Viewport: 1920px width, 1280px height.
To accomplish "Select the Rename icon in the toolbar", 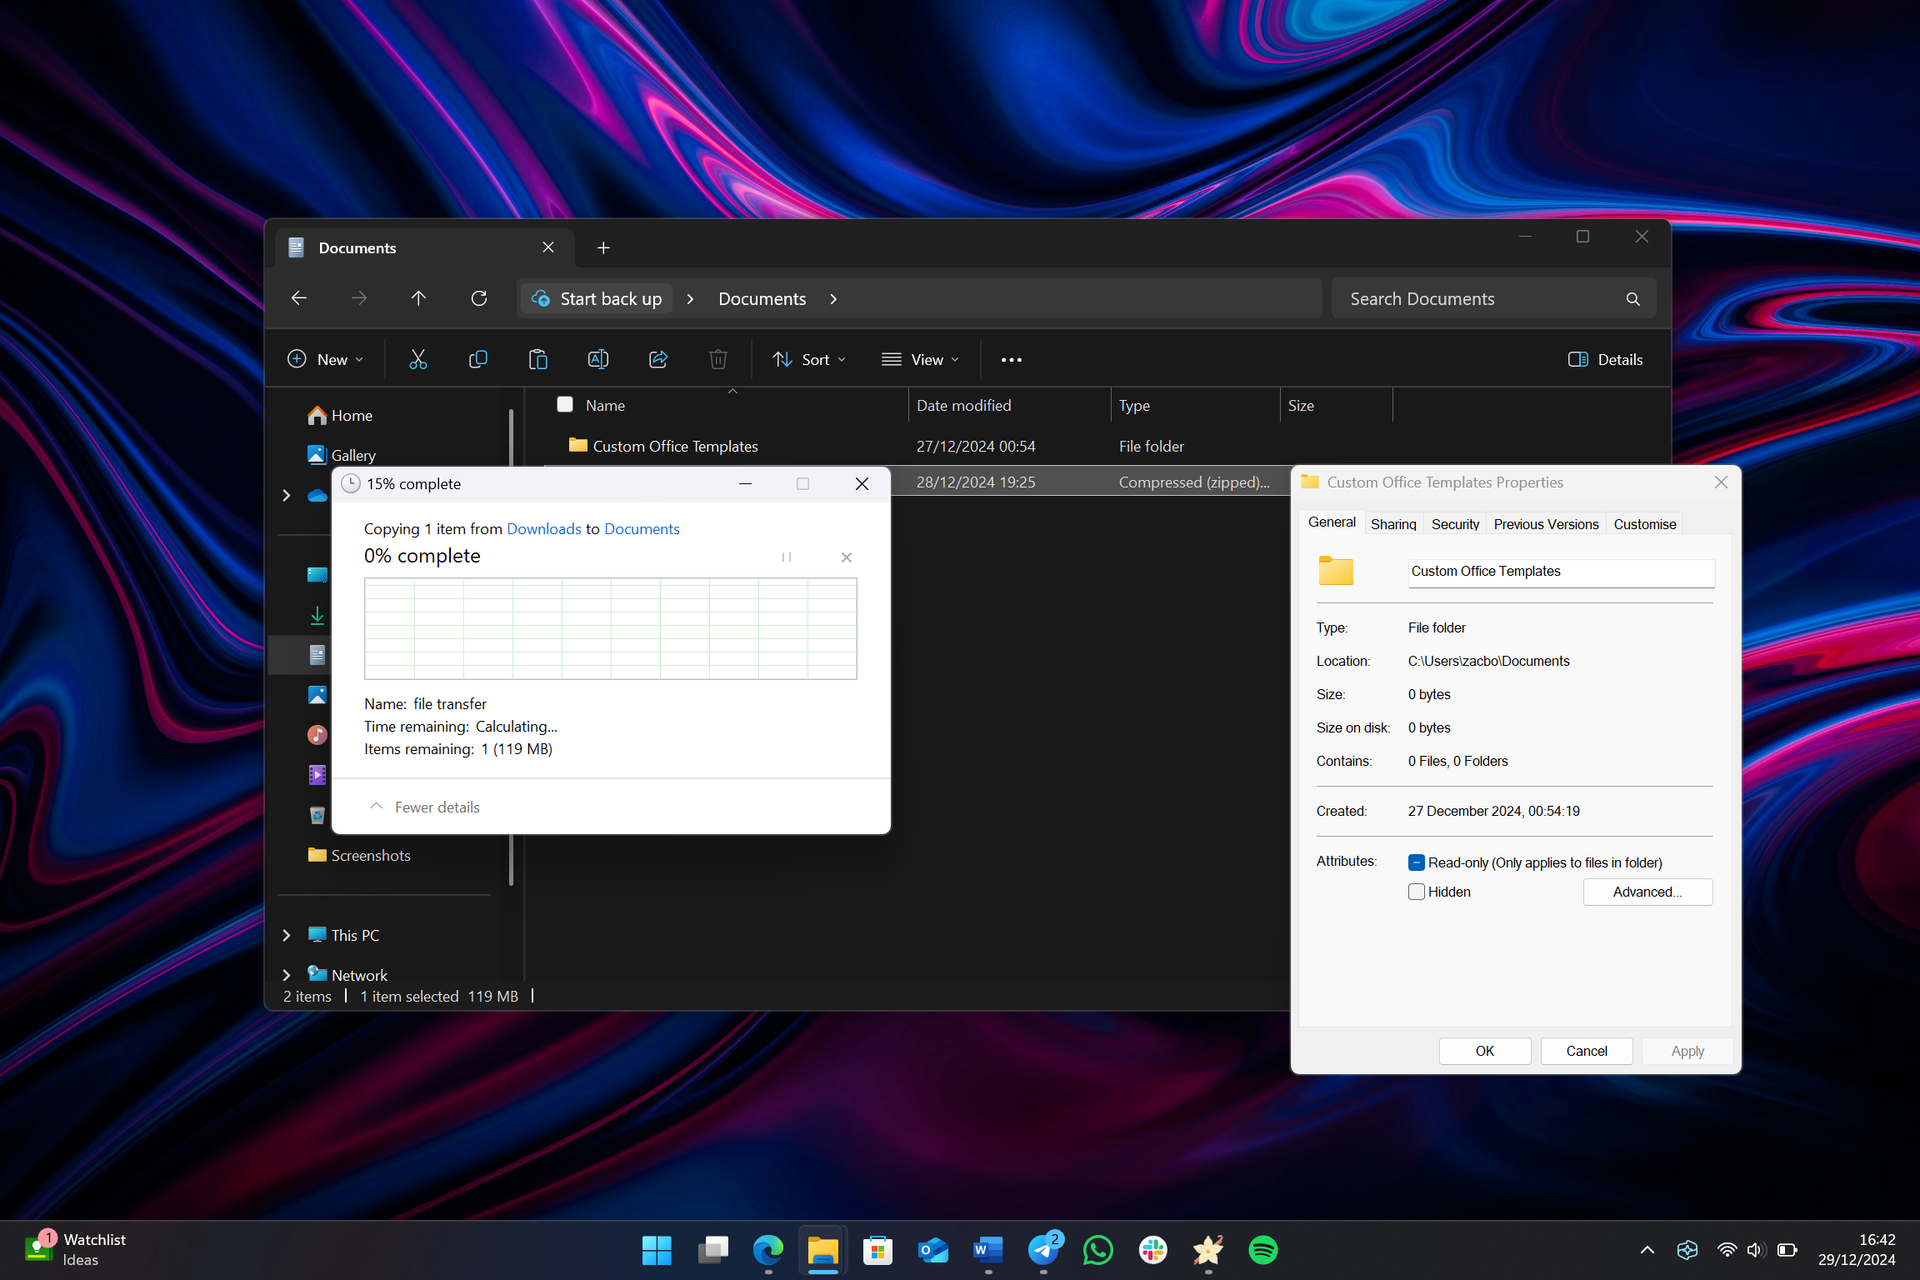I will [x=598, y=359].
